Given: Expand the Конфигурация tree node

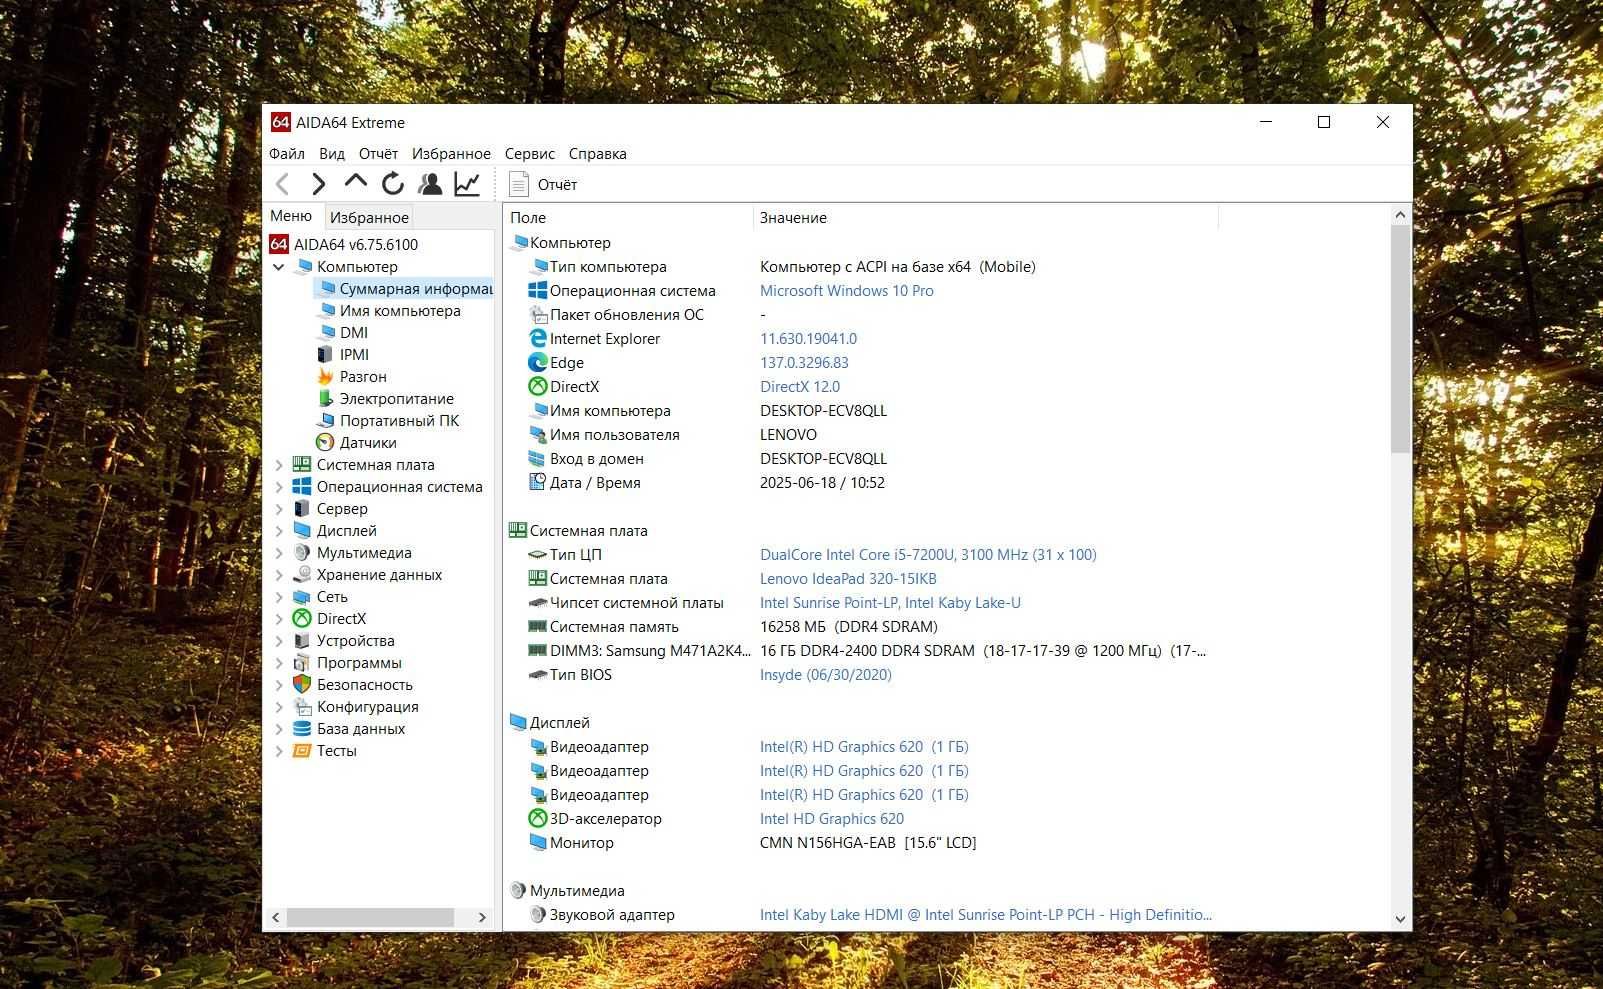Looking at the screenshot, I should click(x=279, y=707).
